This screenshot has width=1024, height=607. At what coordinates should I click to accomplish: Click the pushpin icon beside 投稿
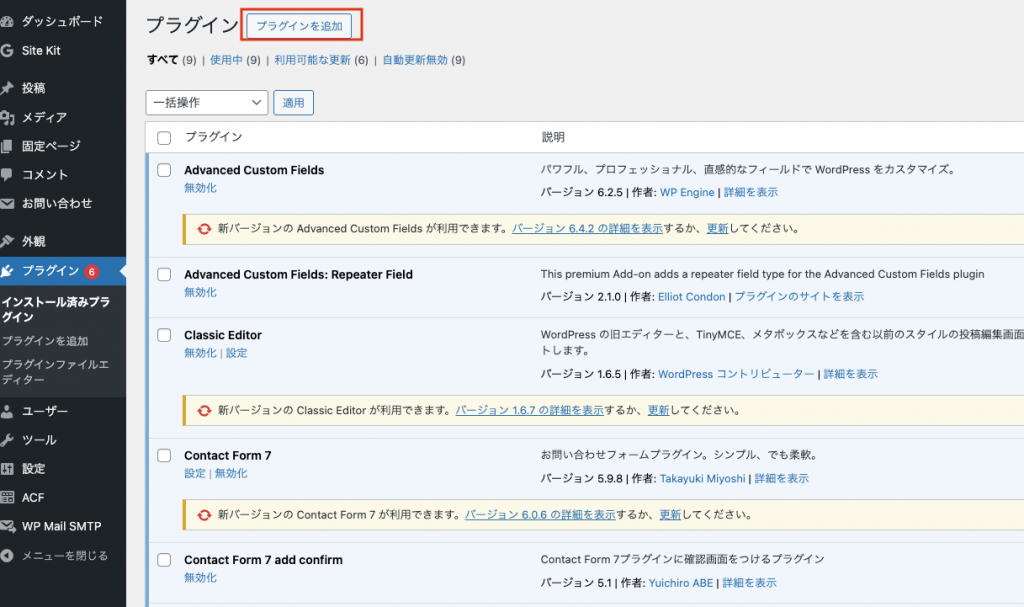pyautogui.click(x=7, y=88)
